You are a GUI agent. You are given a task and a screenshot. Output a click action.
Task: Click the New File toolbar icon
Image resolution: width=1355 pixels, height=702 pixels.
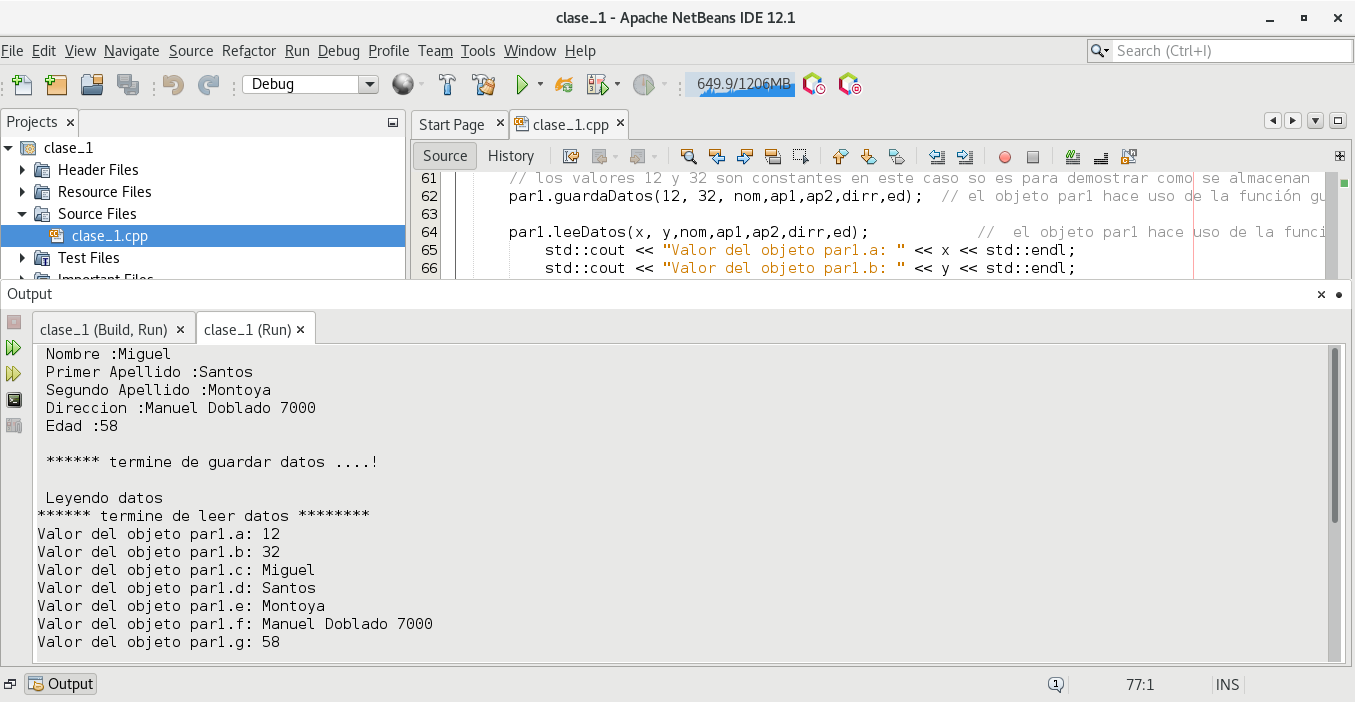21,85
